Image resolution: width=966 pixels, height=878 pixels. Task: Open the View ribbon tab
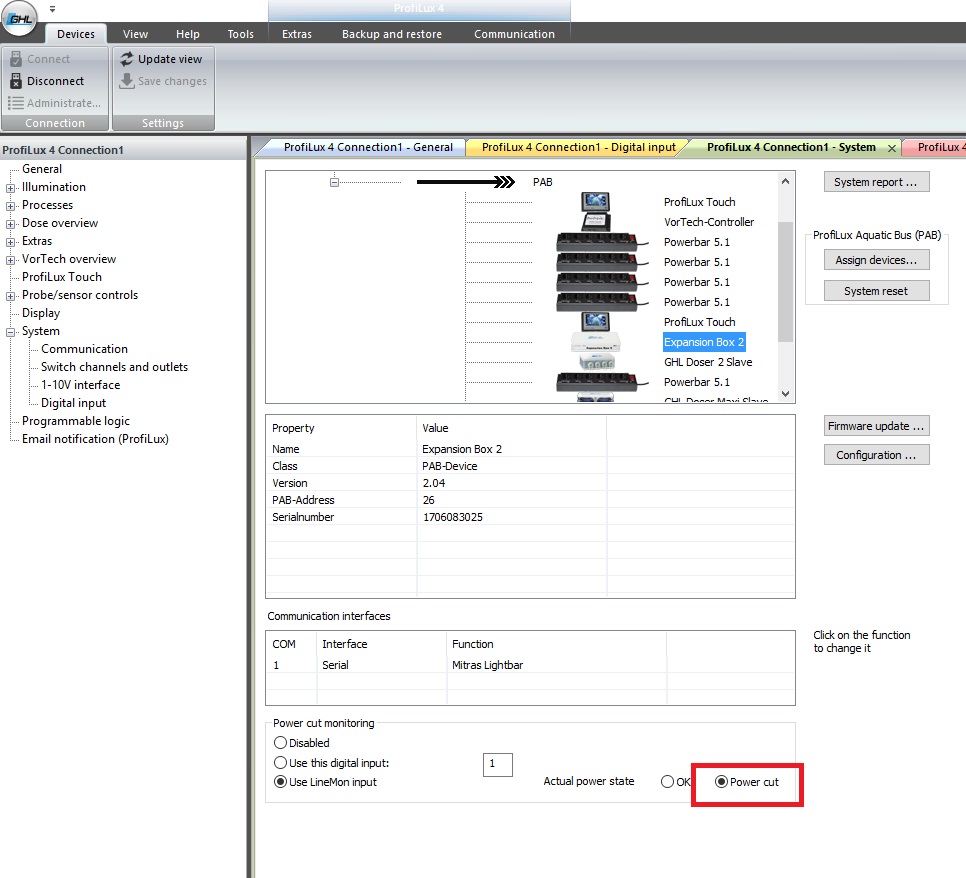135,34
